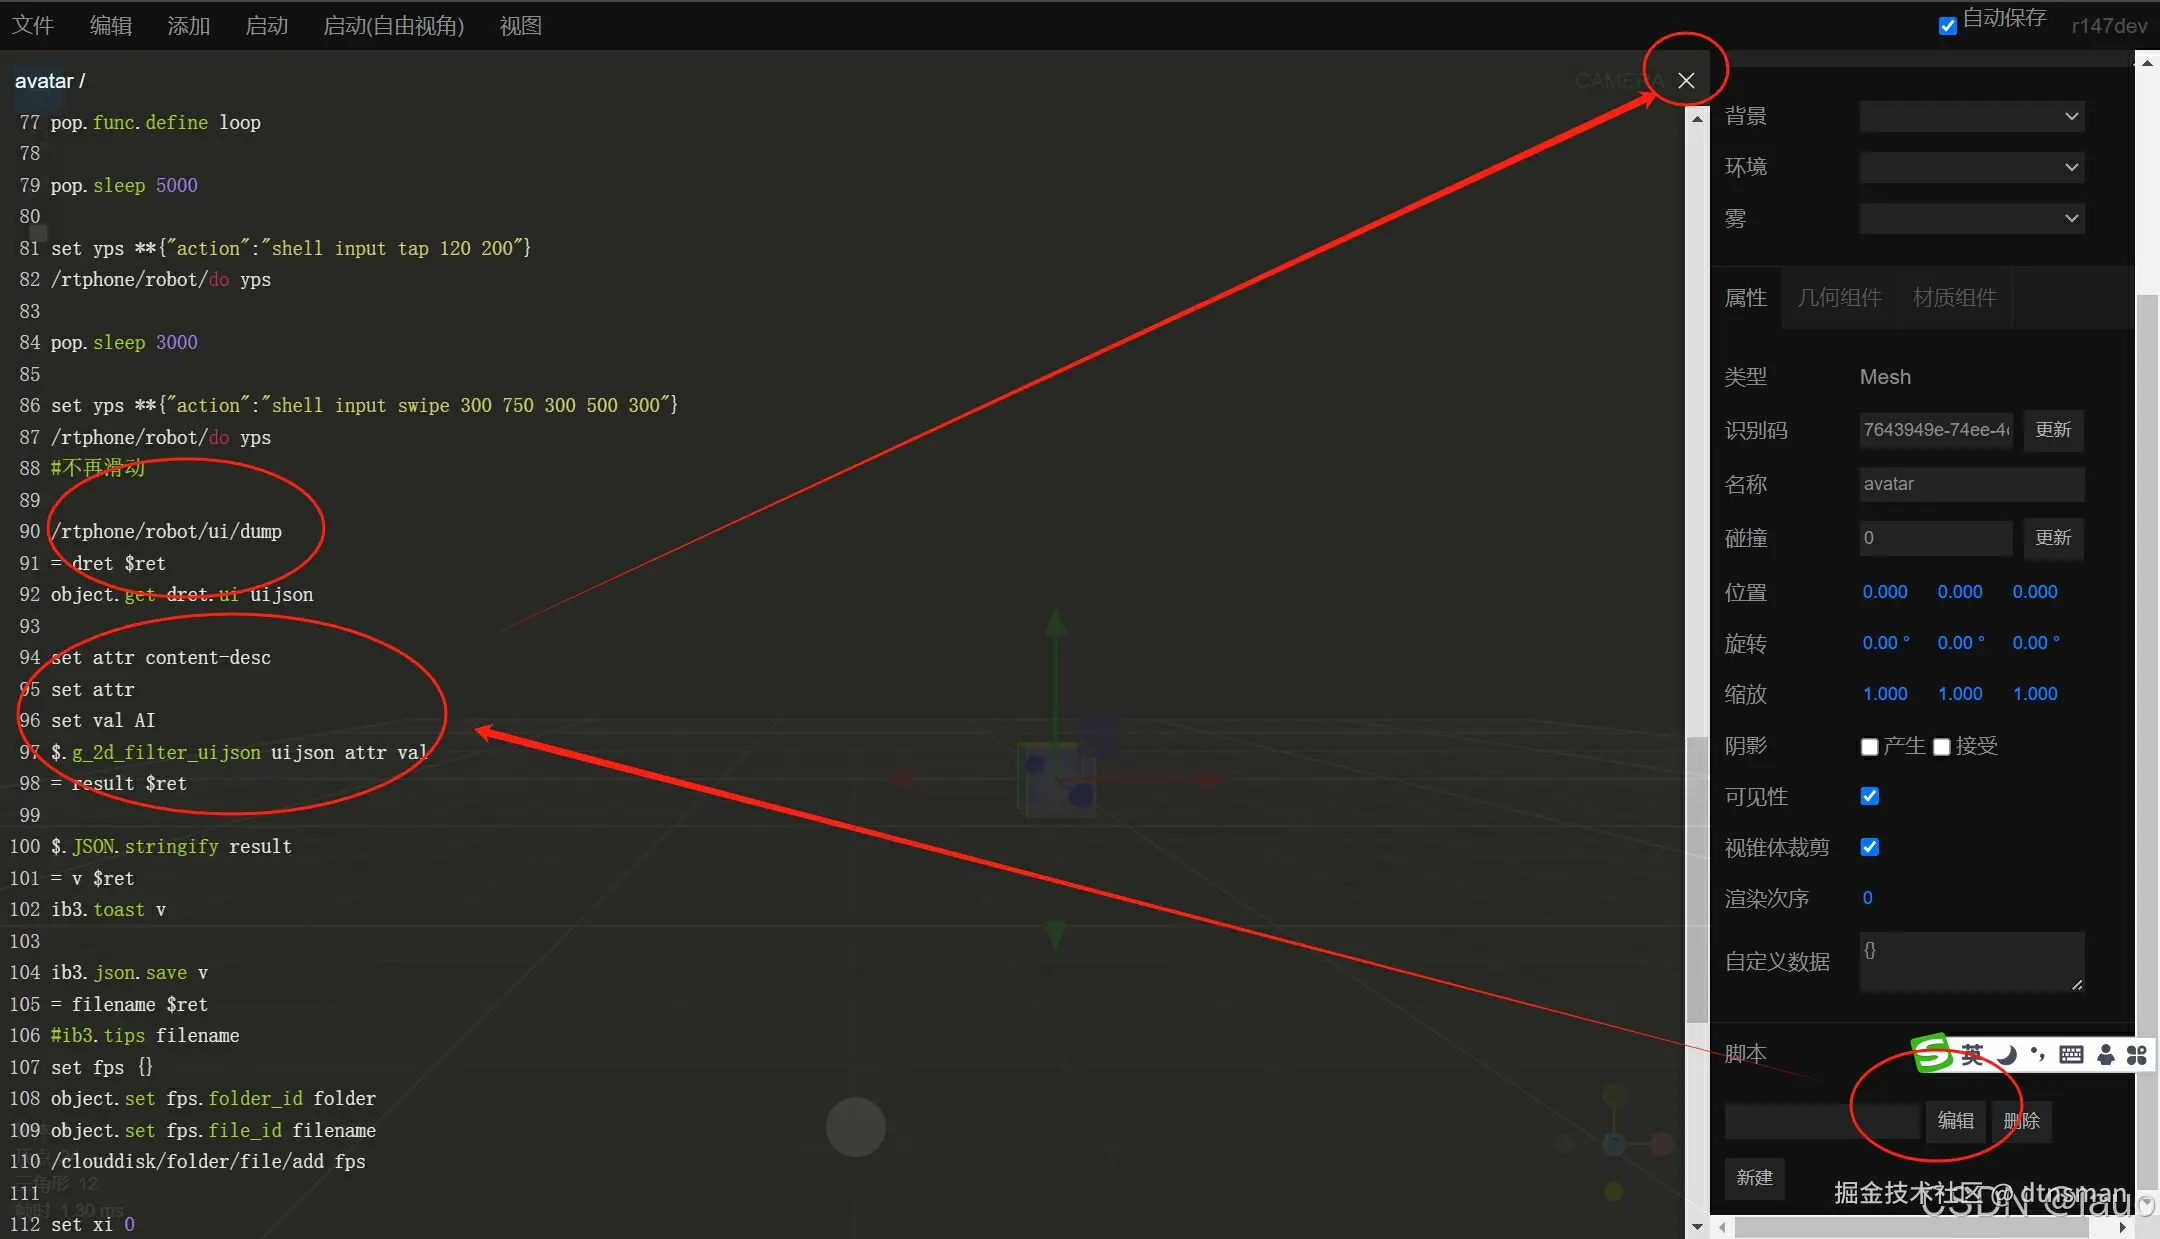Click the 编辑 button under 脚本
The width and height of the screenshot is (2160, 1239).
[1955, 1121]
